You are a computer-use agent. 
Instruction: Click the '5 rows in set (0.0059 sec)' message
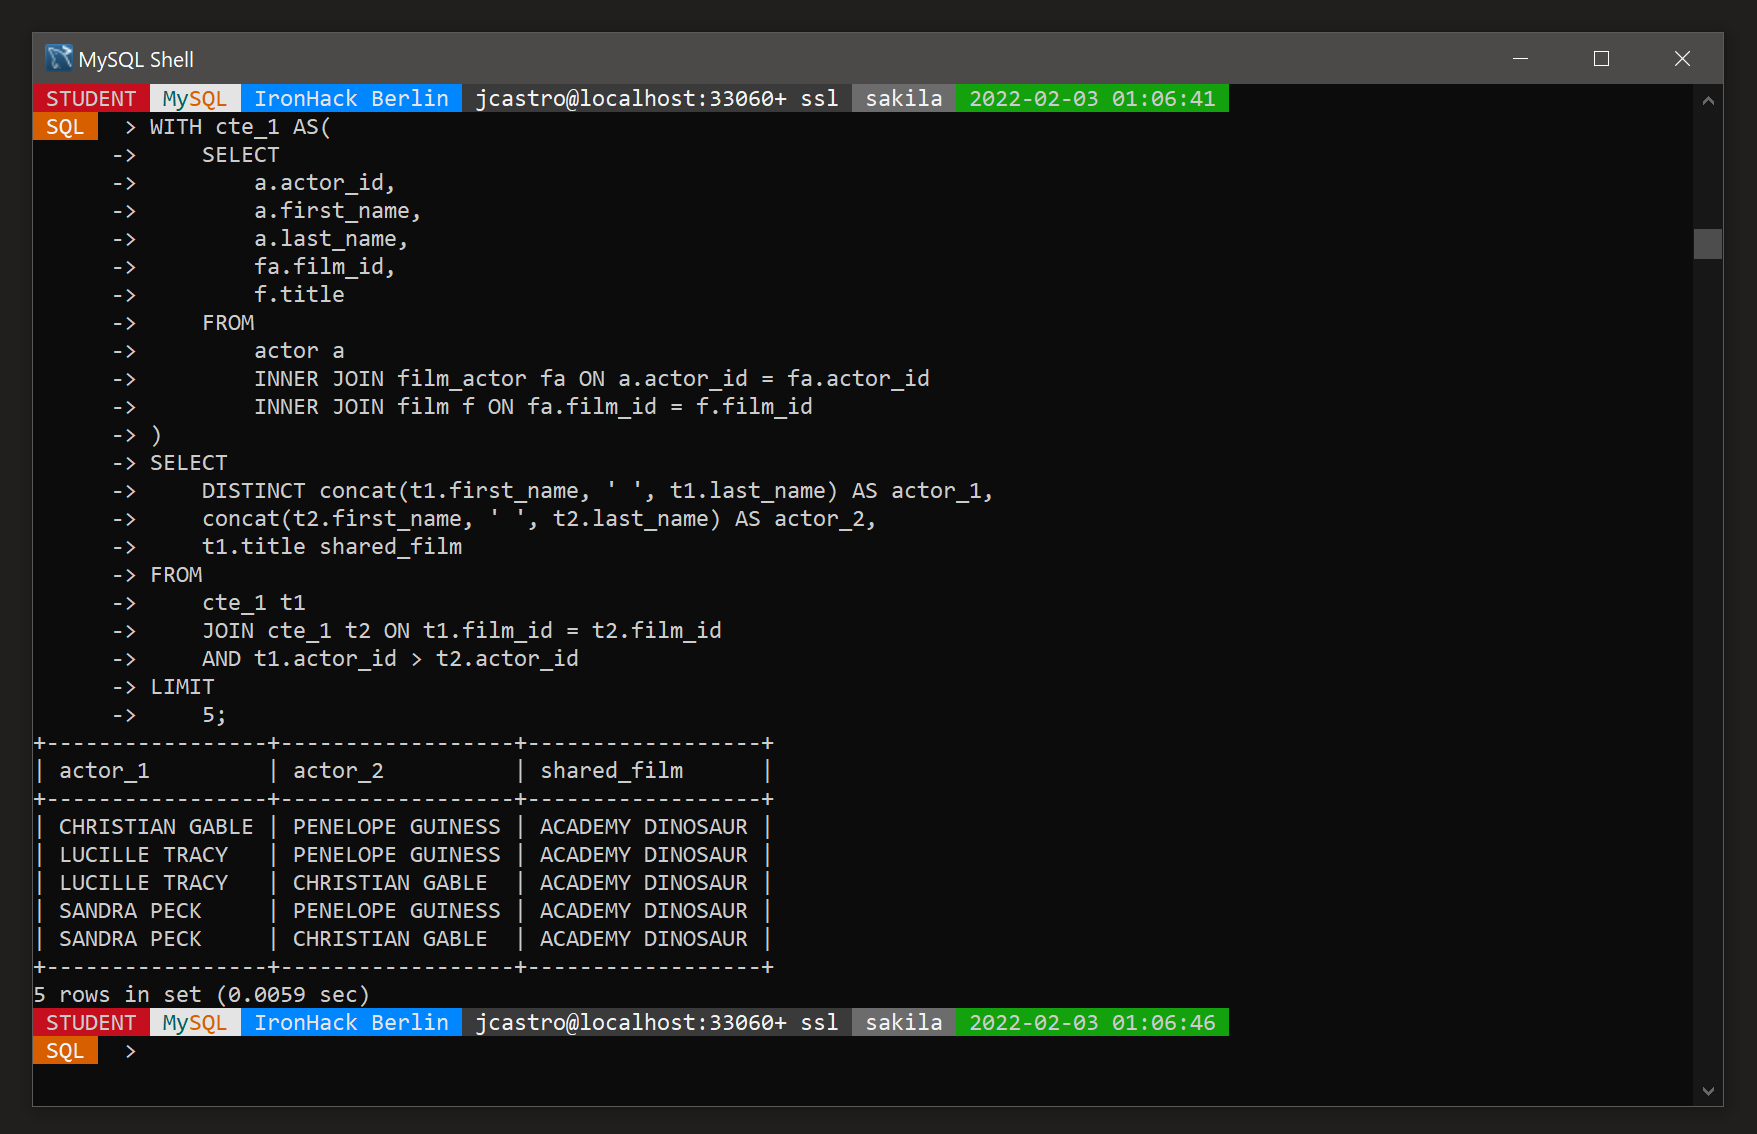[x=201, y=995]
